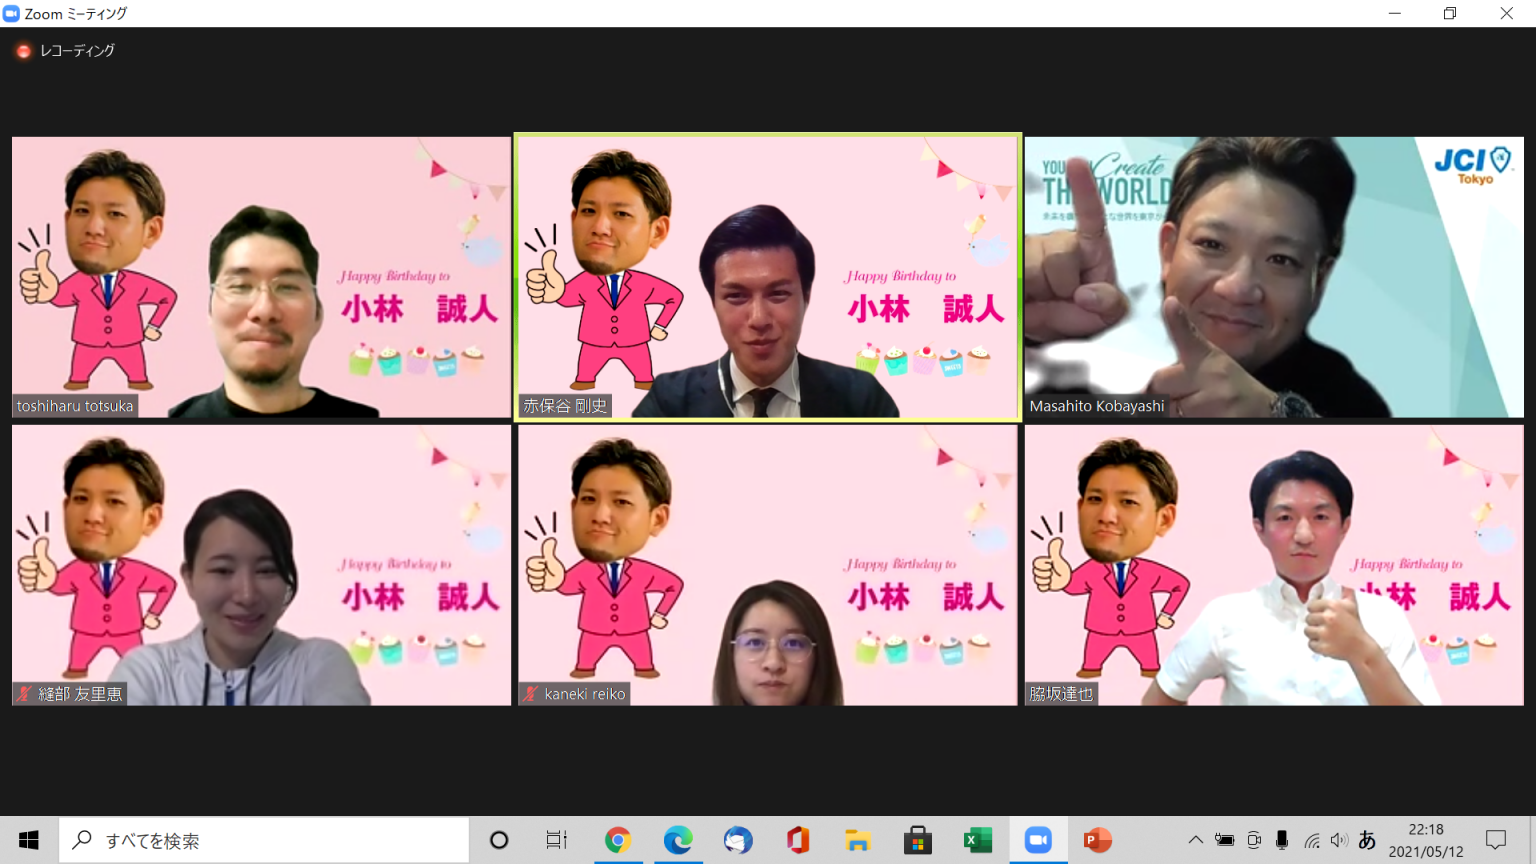Open Thunderbird mail from taskbar
This screenshot has width=1536, height=864.
(738, 840)
